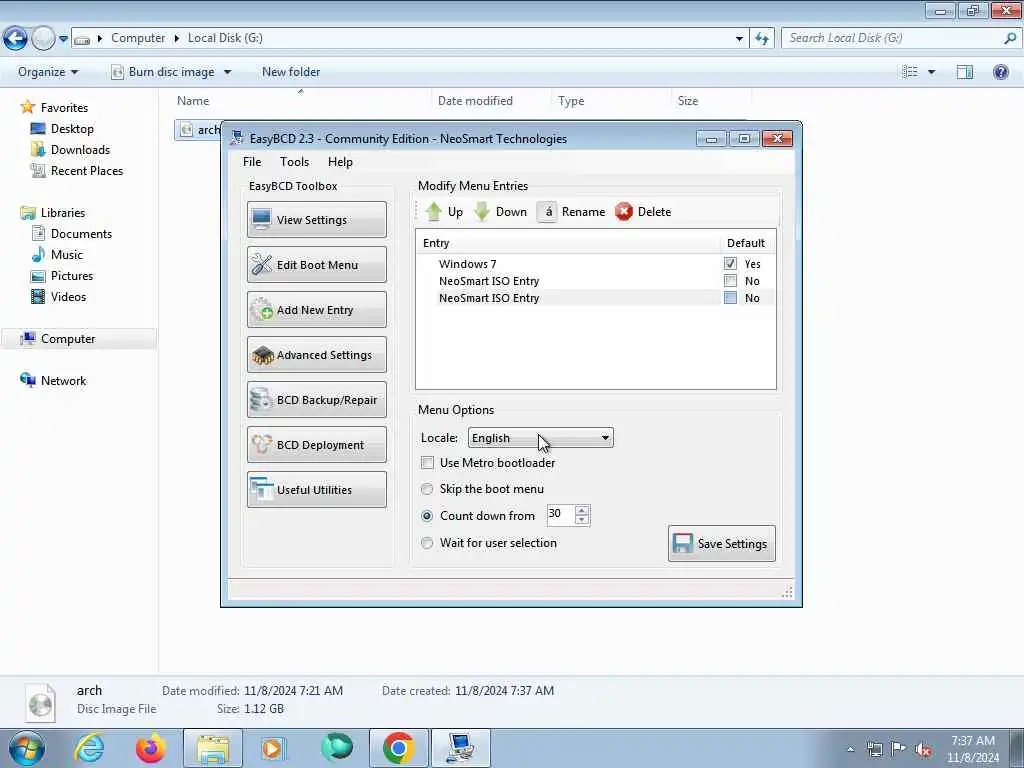Go back in Explorer window
Screen dimensions: 1024x768
coord(15,38)
